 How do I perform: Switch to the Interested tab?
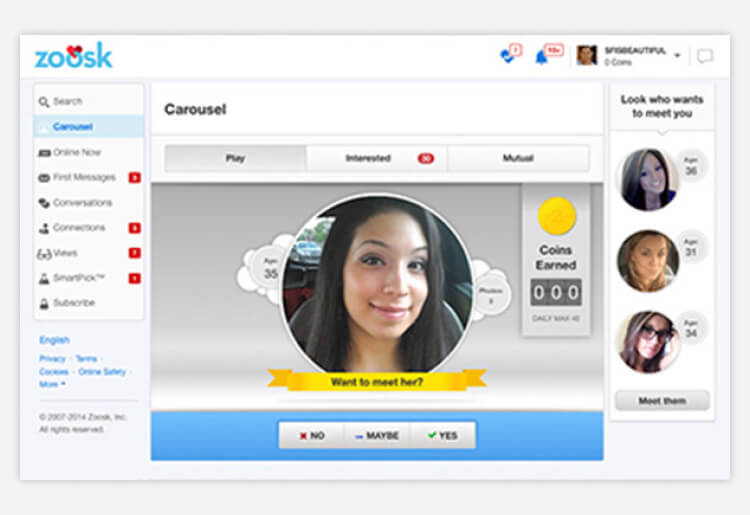[376, 158]
